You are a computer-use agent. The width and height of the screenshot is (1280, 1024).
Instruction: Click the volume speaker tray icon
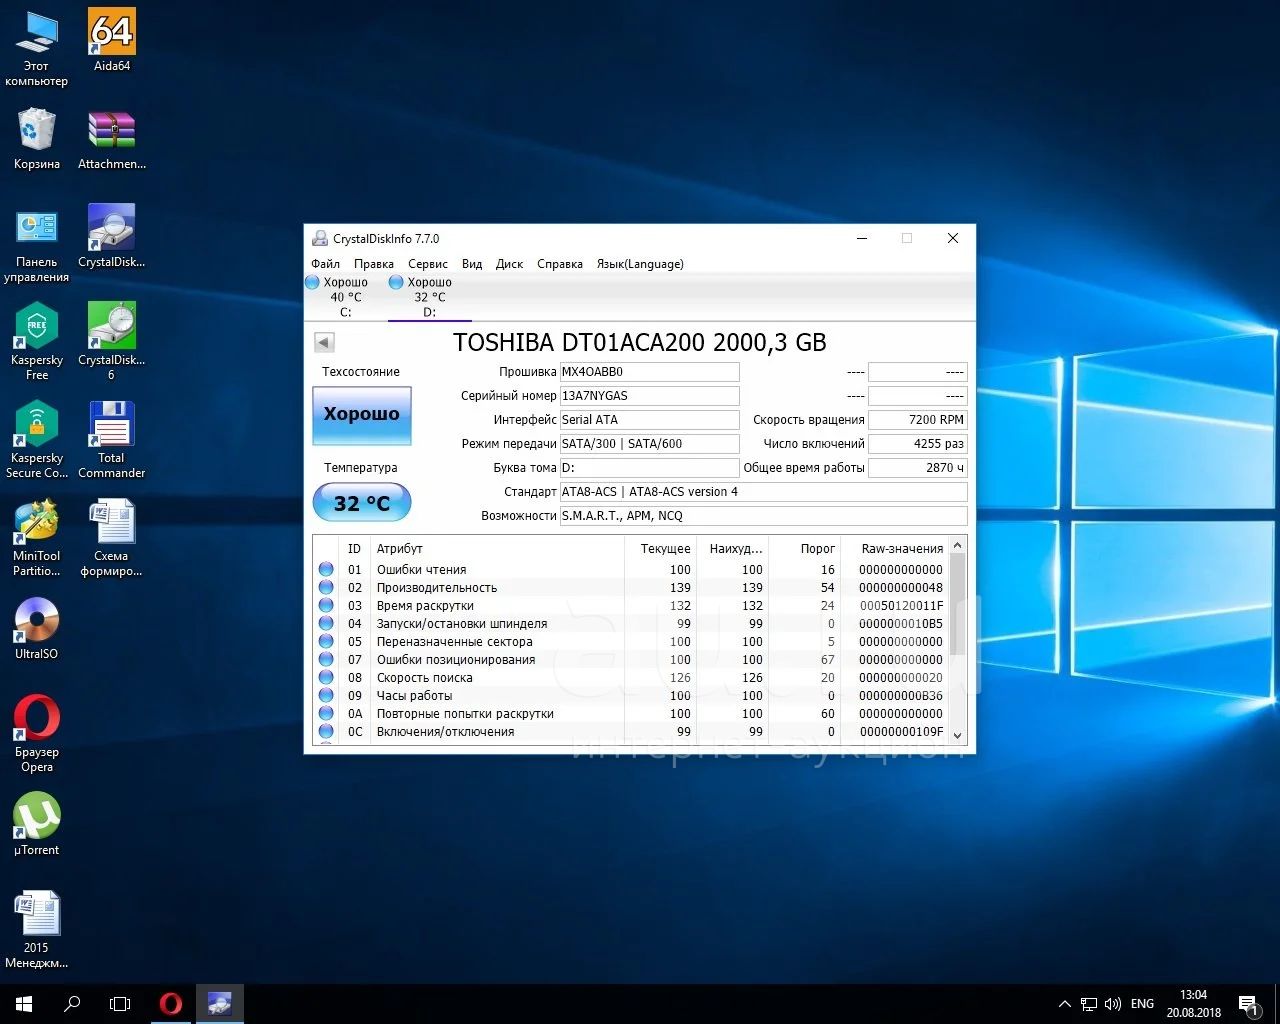(1113, 1004)
